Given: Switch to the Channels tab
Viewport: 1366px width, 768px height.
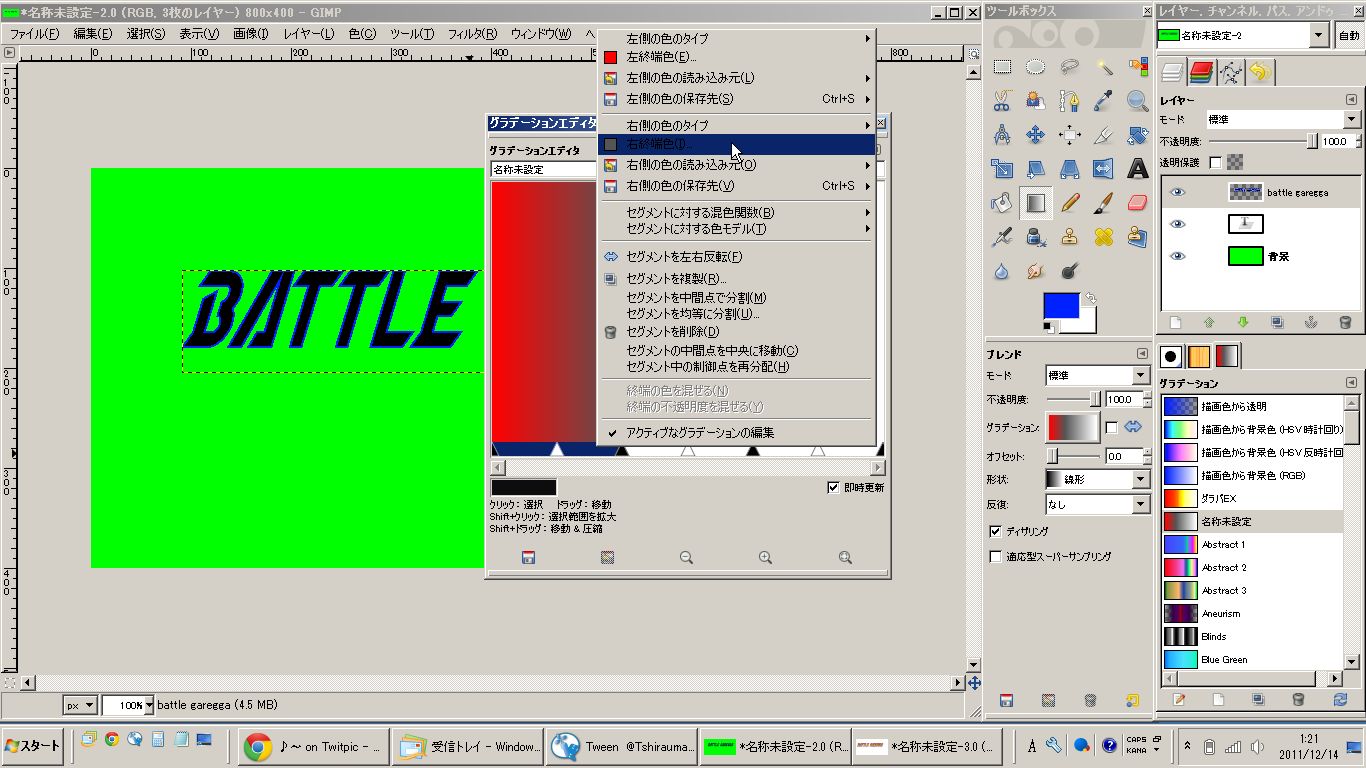Looking at the screenshot, I should pos(1201,72).
